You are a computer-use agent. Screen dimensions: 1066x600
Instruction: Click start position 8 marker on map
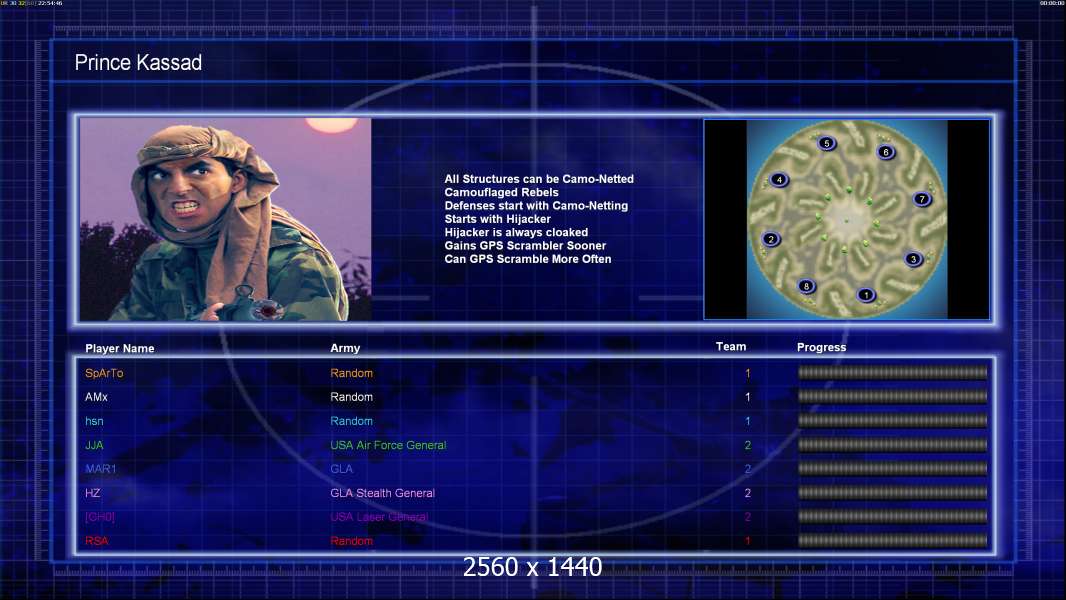click(806, 286)
